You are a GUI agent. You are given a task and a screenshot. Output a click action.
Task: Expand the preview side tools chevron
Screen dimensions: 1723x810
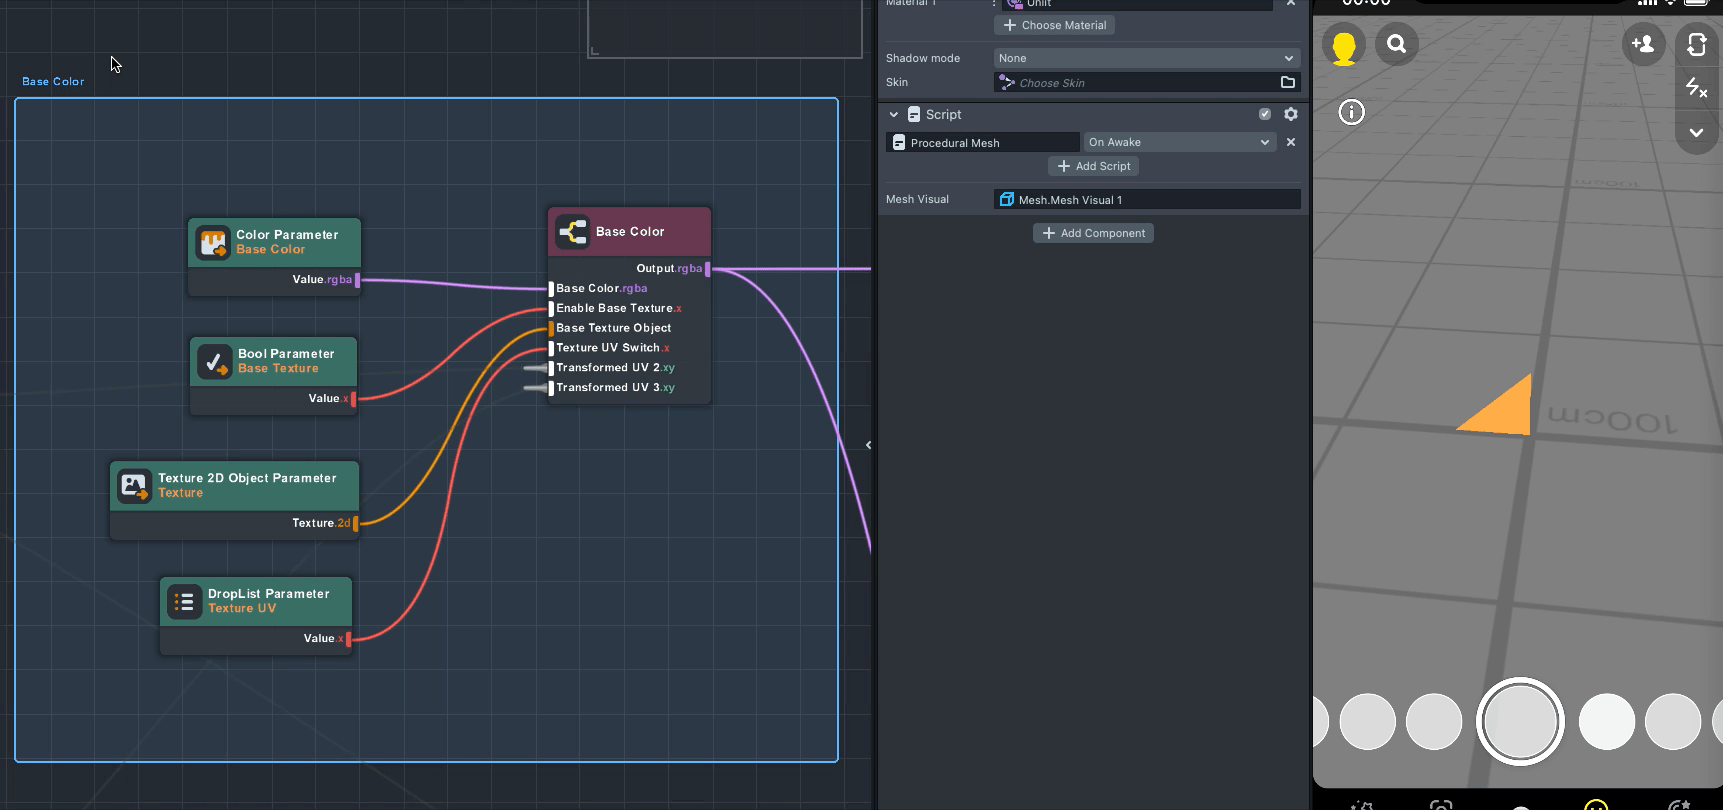tap(1696, 132)
